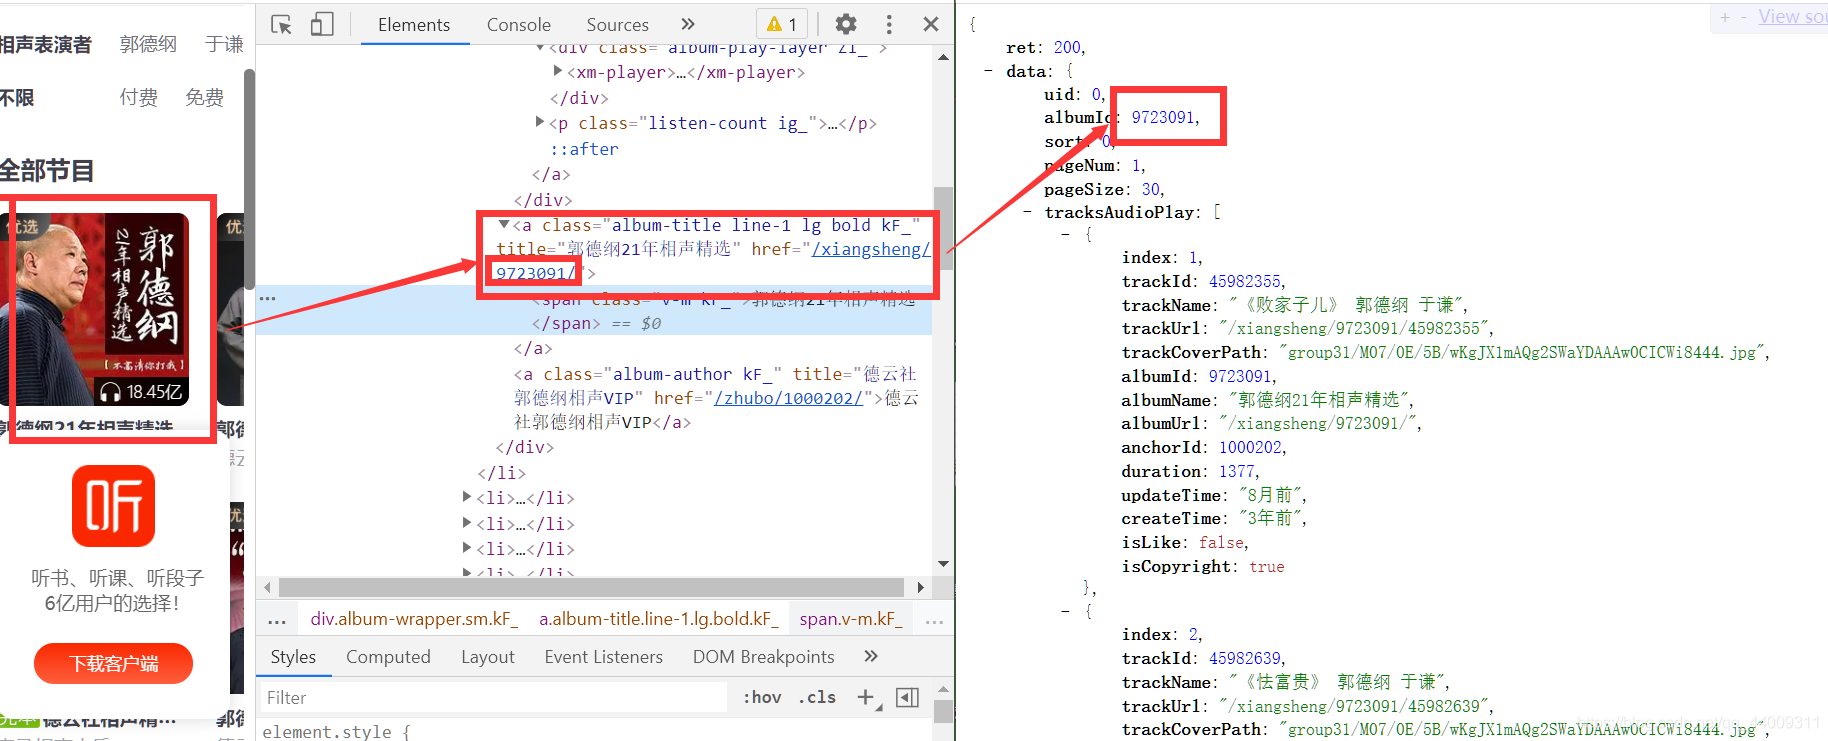
Task: Expand the xm-player element node
Action: pos(558,71)
